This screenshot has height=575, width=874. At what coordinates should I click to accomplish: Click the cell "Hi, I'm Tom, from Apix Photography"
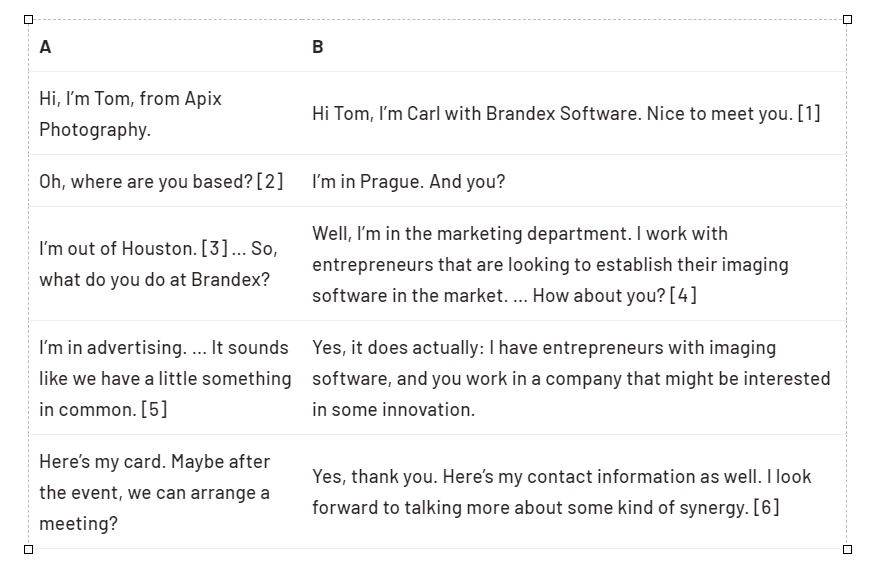[165, 114]
